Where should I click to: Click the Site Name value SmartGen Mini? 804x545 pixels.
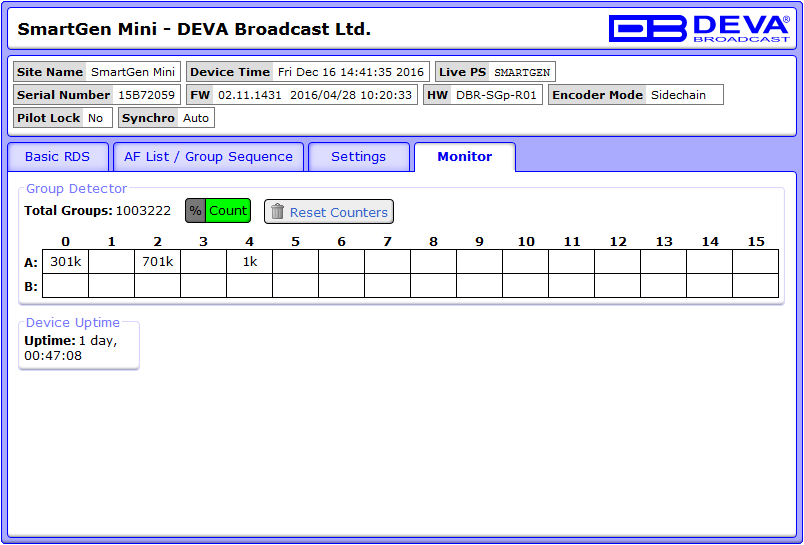pyautogui.click(x=133, y=72)
